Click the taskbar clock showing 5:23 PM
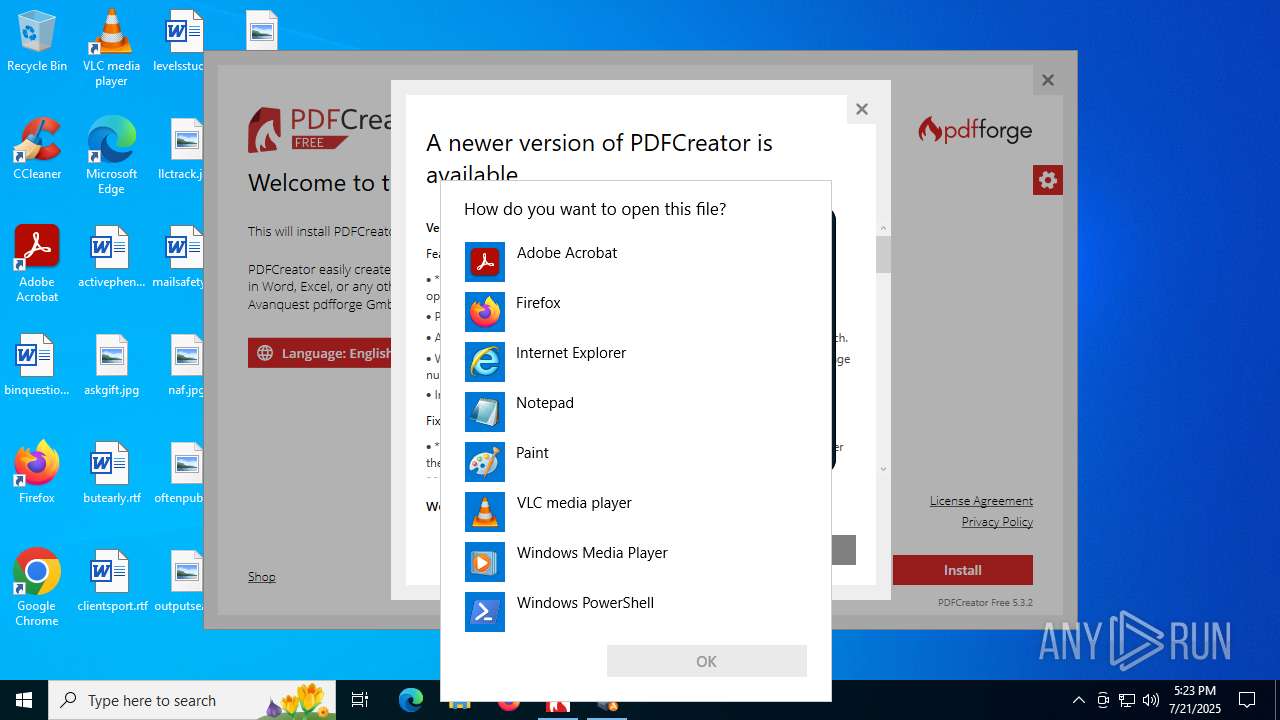Screen dimensions: 1280x720 tap(1195, 700)
